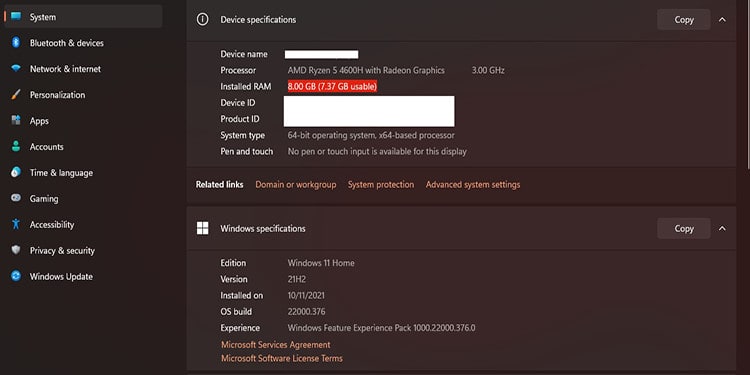
Task: Click the AMD Ryzen 5 4600H processor text
Action: pos(366,70)
